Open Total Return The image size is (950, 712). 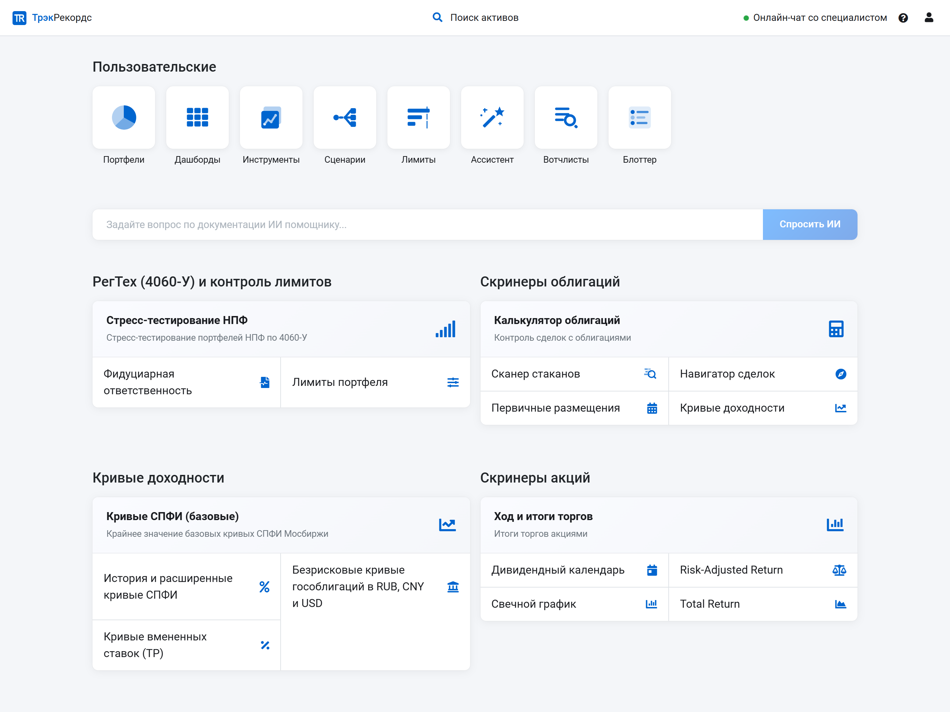[x=763, y=604]
